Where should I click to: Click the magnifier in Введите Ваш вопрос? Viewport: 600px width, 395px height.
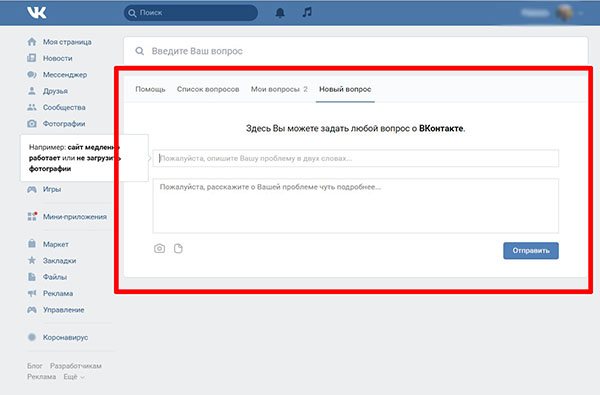click(140, 51)
